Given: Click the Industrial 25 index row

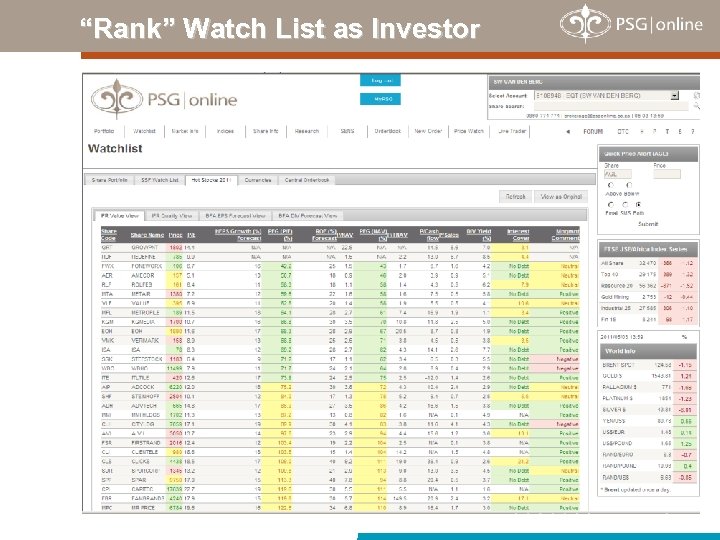Looking at the screenshot, I should click(648, 308).
